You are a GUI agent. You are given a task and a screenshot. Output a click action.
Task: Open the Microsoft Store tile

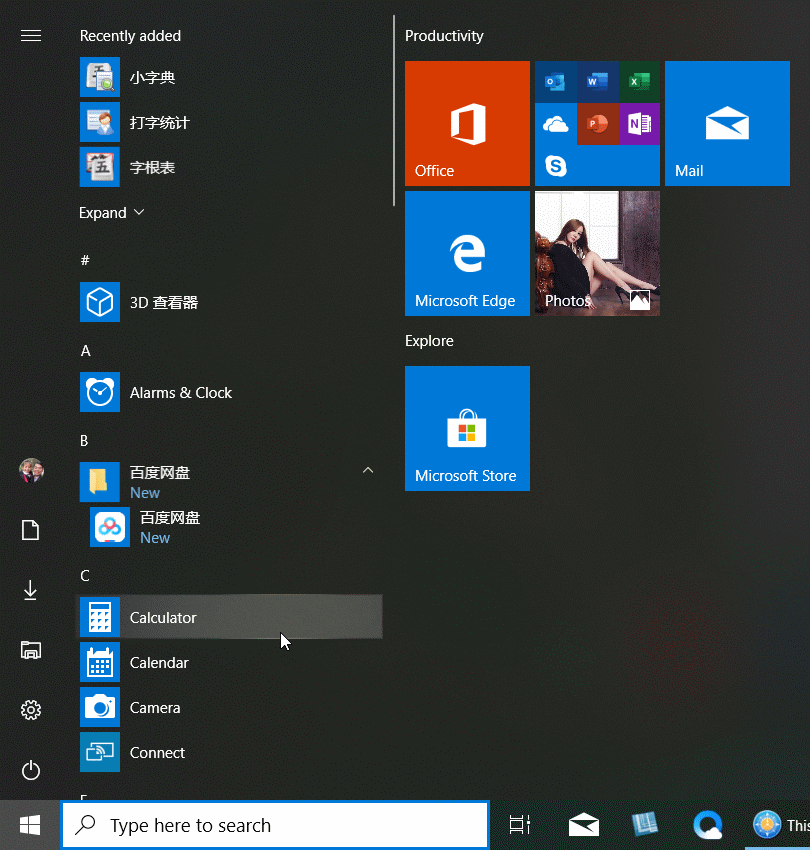click(x=467, y=429)
